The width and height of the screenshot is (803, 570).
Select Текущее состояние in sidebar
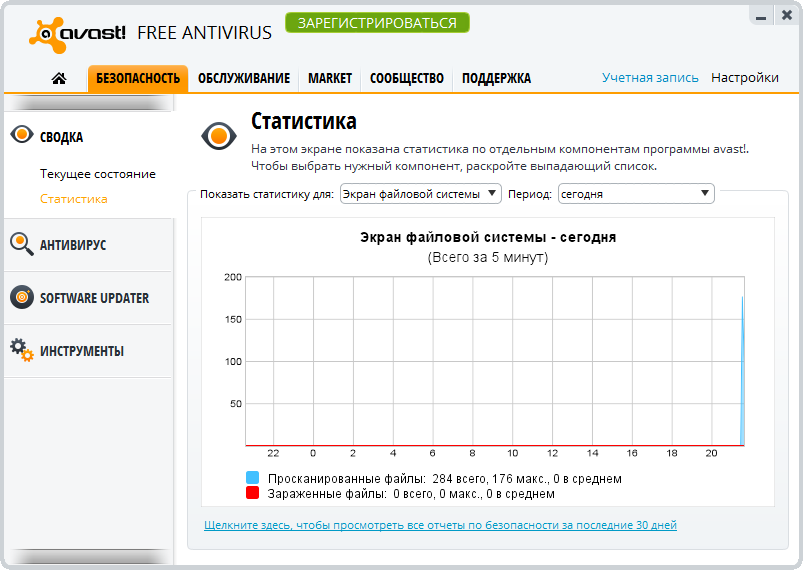tap(98, 174)
